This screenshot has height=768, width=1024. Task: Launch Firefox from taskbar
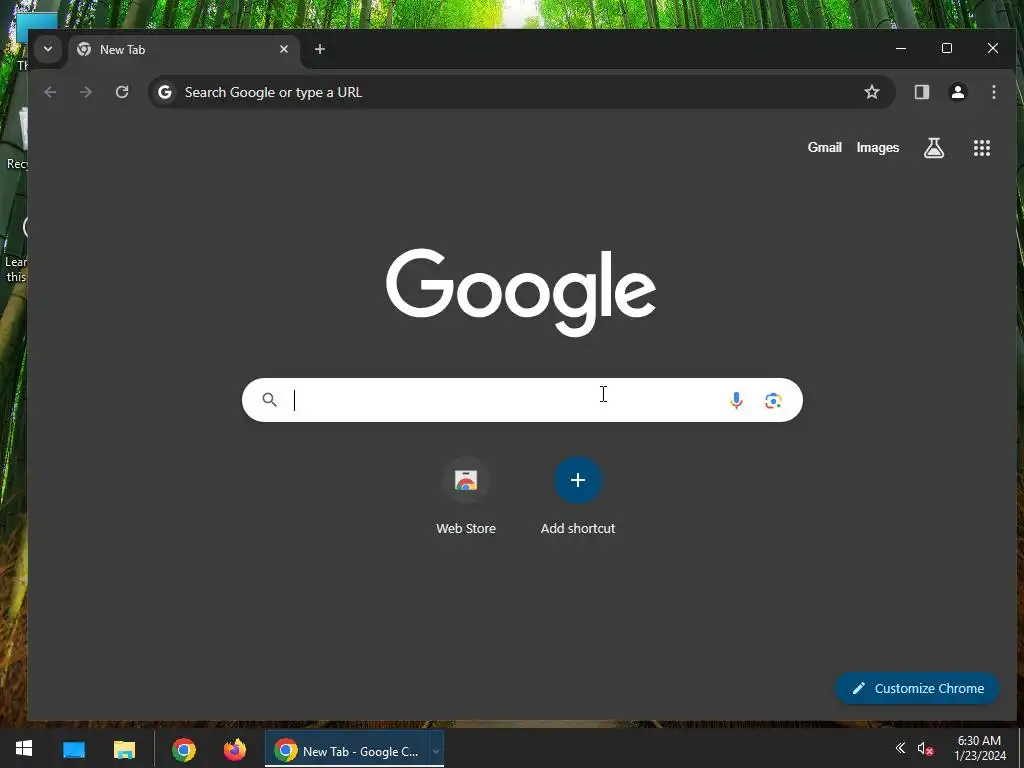tap(235, 750)
